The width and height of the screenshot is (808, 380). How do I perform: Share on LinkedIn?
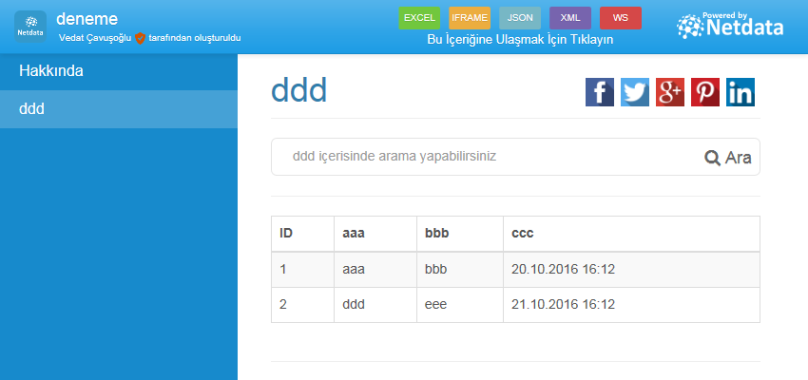[740, 92]
